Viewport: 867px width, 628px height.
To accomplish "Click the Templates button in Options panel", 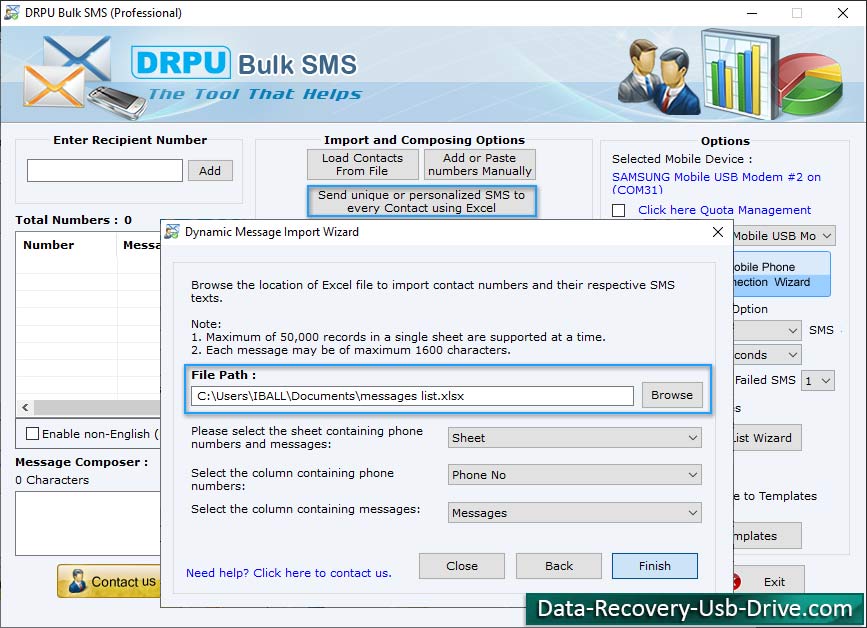I will 767,536.
